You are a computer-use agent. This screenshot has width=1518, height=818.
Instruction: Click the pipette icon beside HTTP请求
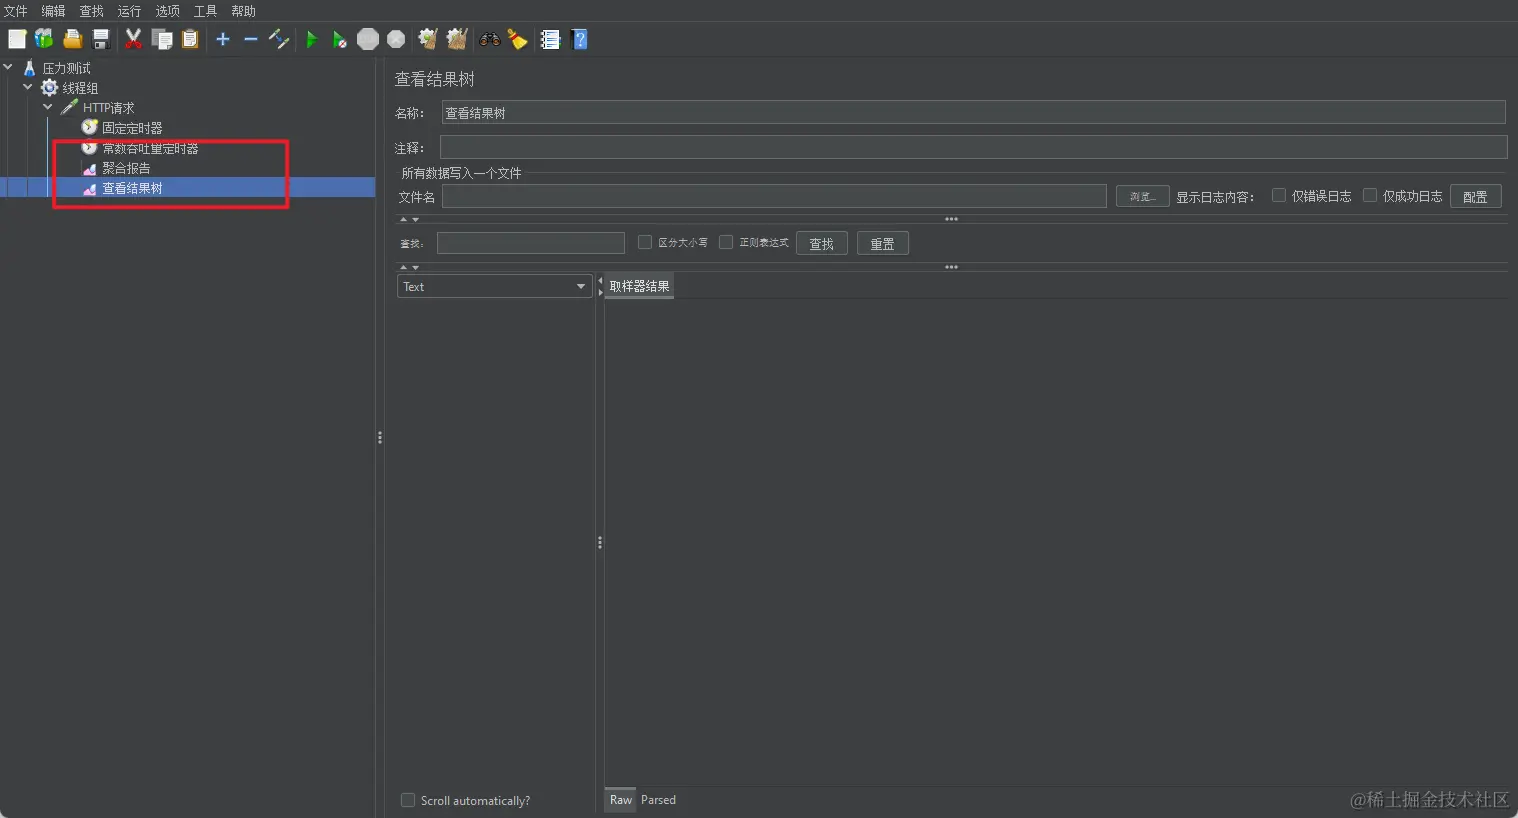[x=69, y=107]
